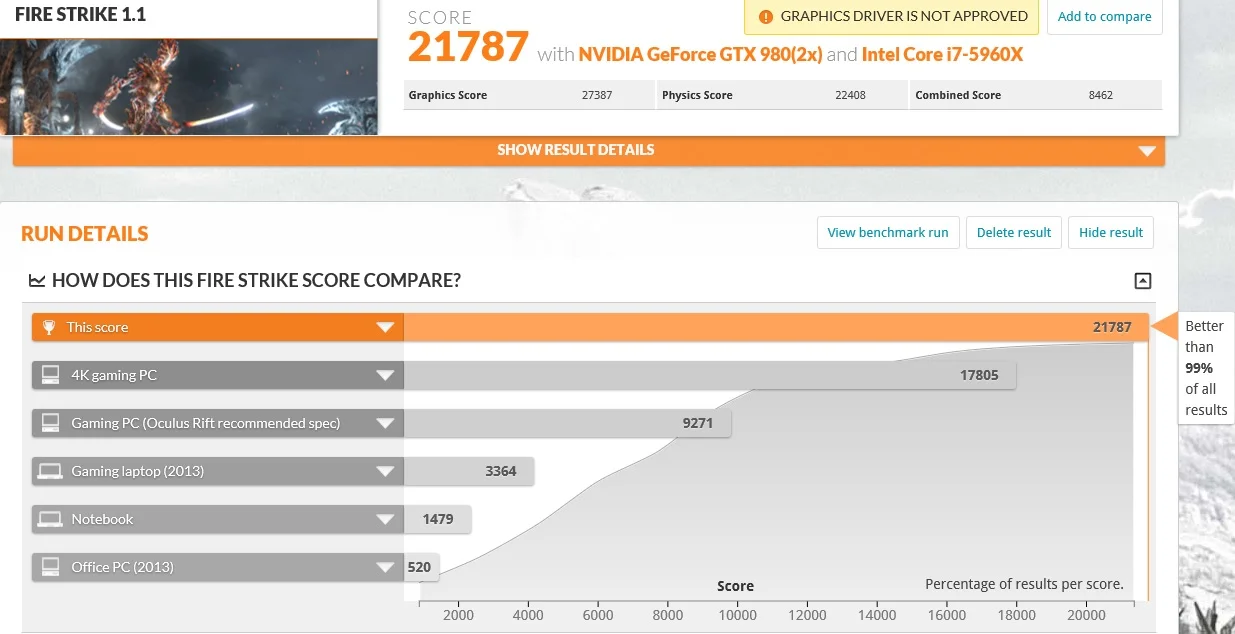Click the Add to compare button
The image size is (1235, 634).
pos(1104,17)
